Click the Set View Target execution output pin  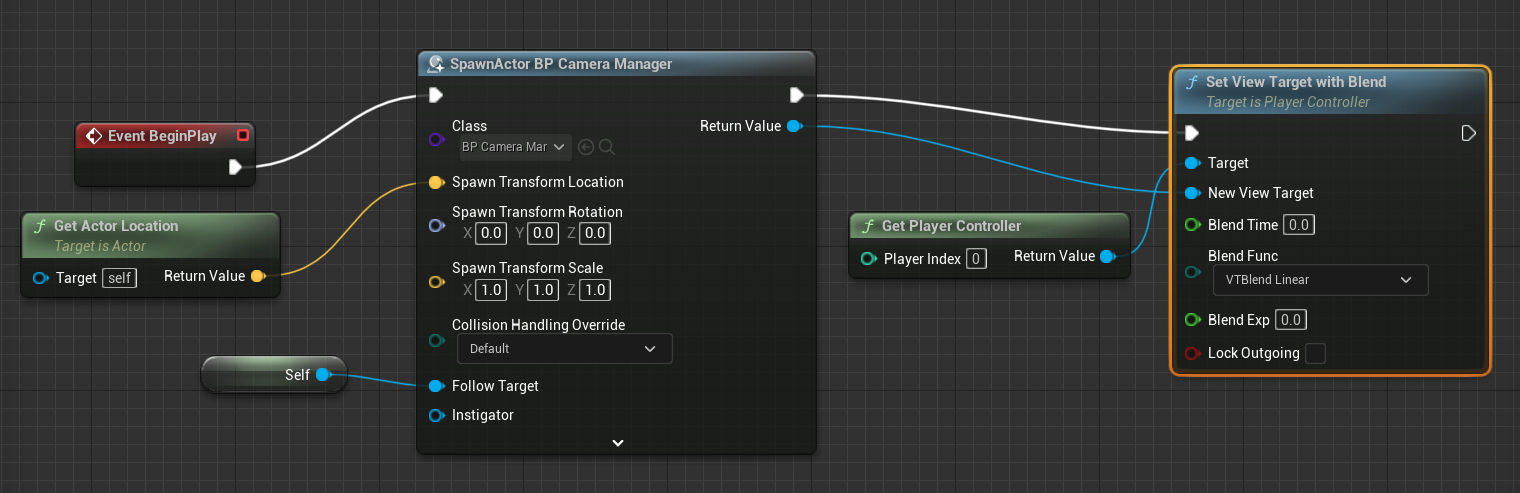pyautogui.click(x=1468, y=133)
